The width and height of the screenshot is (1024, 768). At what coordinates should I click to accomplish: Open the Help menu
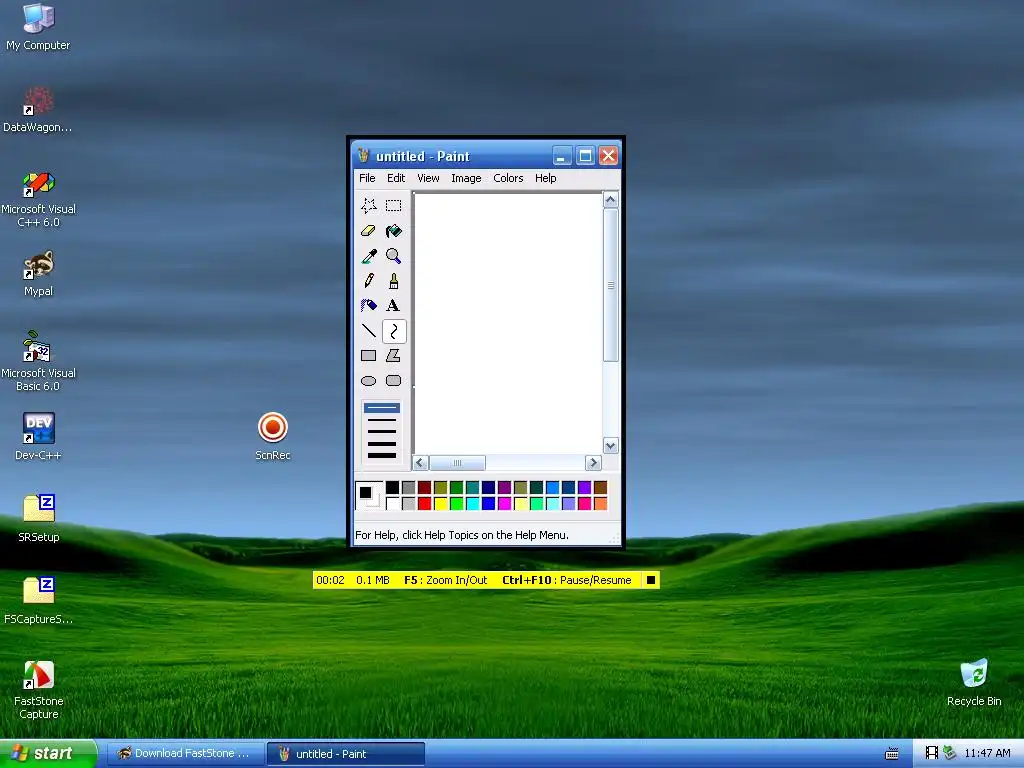click(545, 178)
